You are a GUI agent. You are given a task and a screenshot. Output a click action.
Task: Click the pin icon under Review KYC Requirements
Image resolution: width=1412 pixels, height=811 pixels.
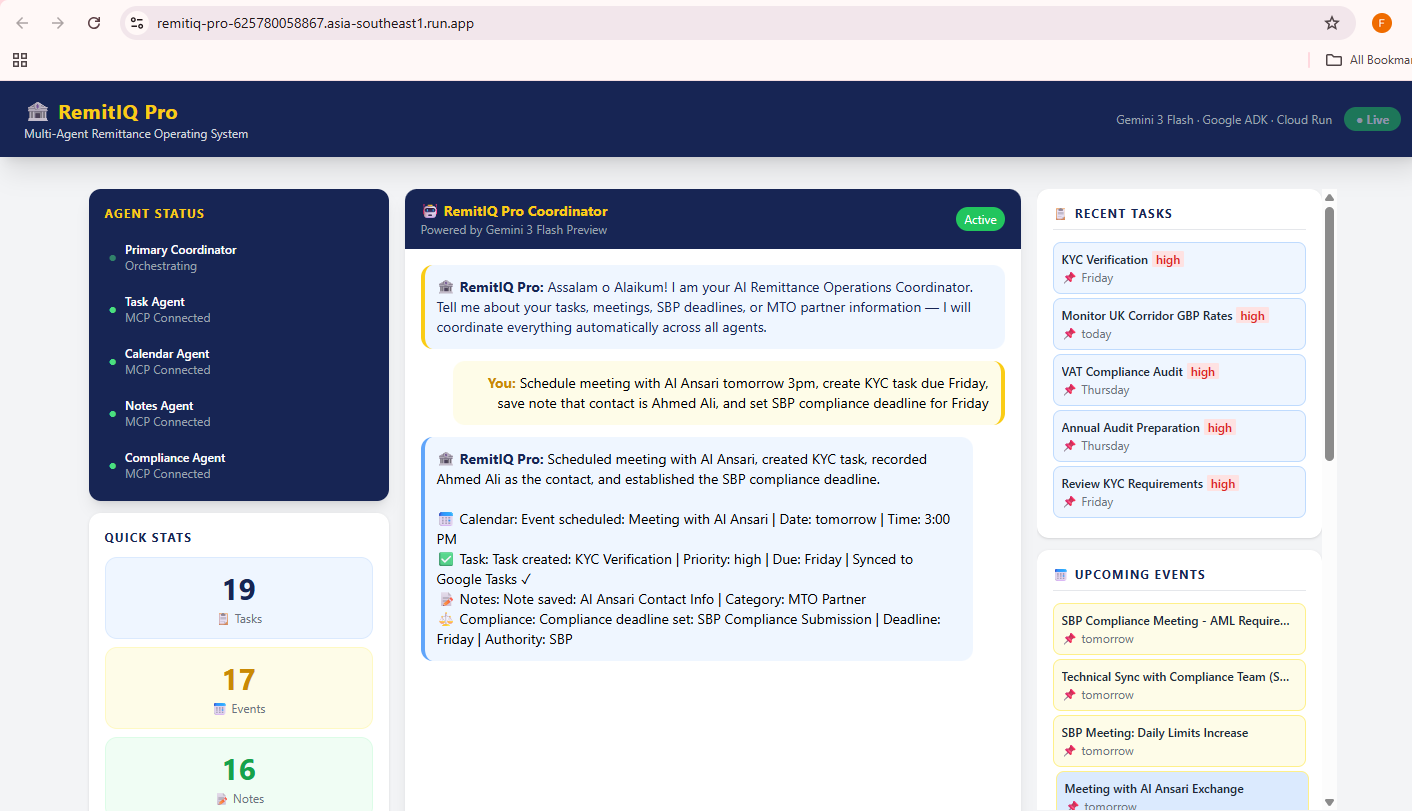1069,502
